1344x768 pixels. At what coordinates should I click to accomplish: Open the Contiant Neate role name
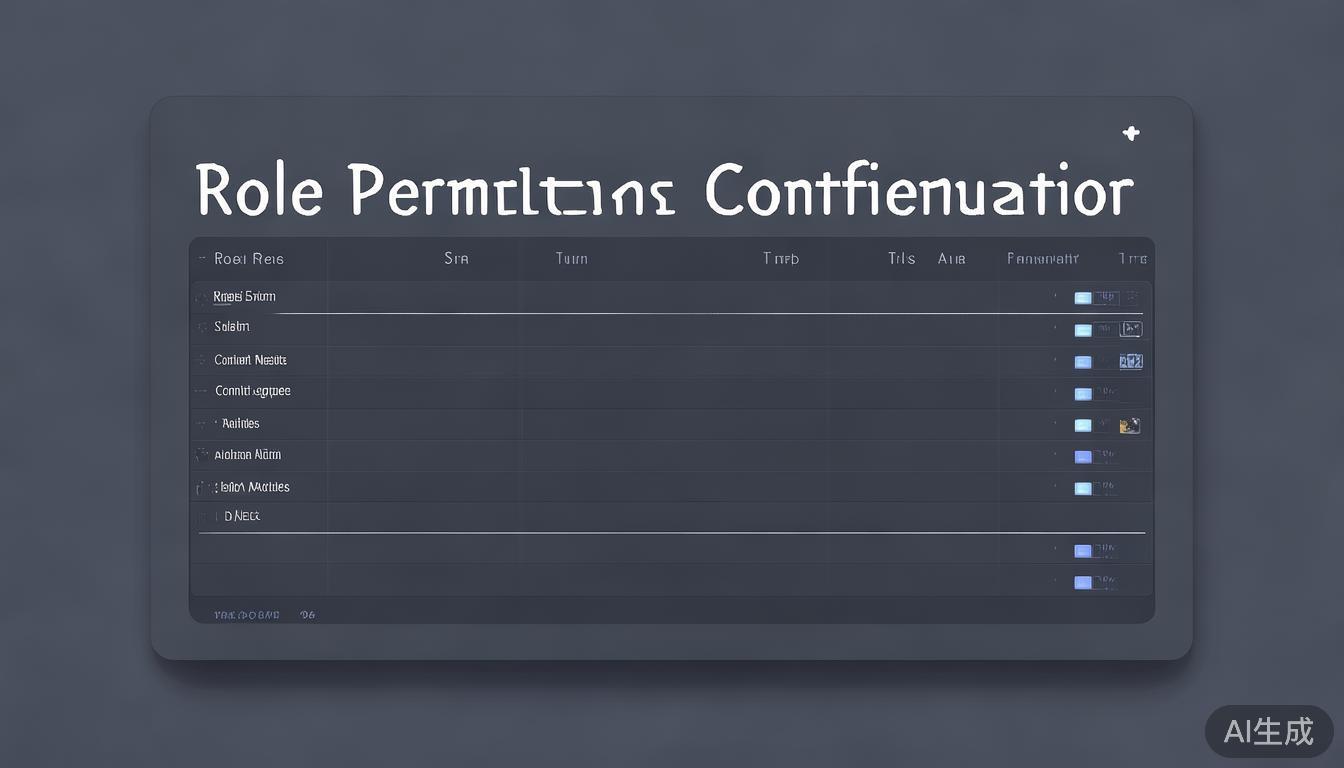click(x=250, y=360)
